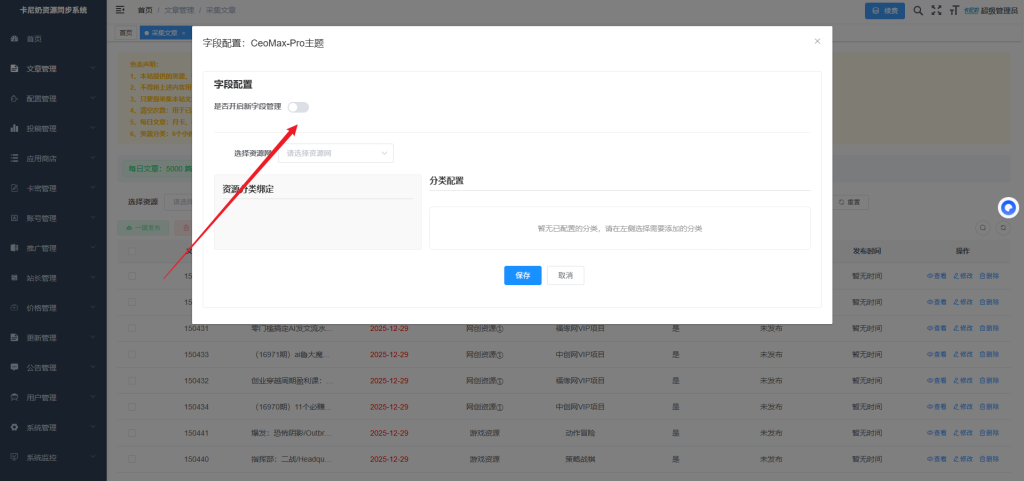1024x481 pixels.
Task: Click 修改 for row 150441
Action: coord(963,433)
